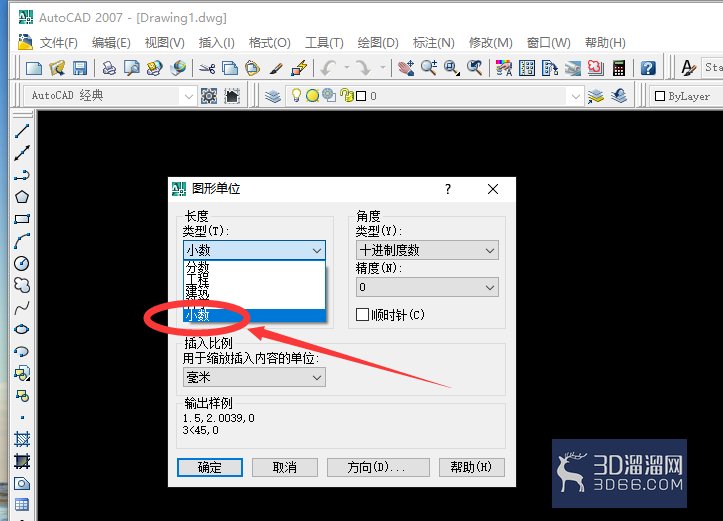723x521 pixels.
Task: Select the Revision Cloud tool
Action: [x=22, y=285]
